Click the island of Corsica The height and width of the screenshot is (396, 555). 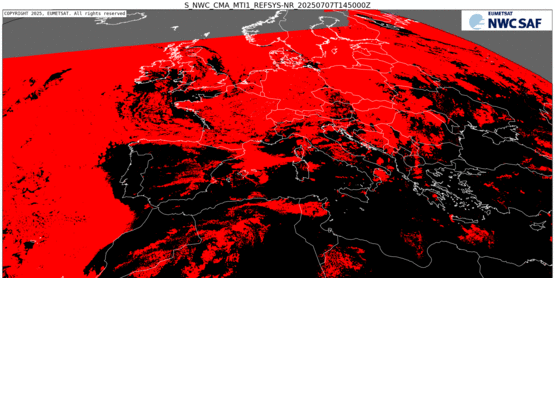click(x=298, y=153)
